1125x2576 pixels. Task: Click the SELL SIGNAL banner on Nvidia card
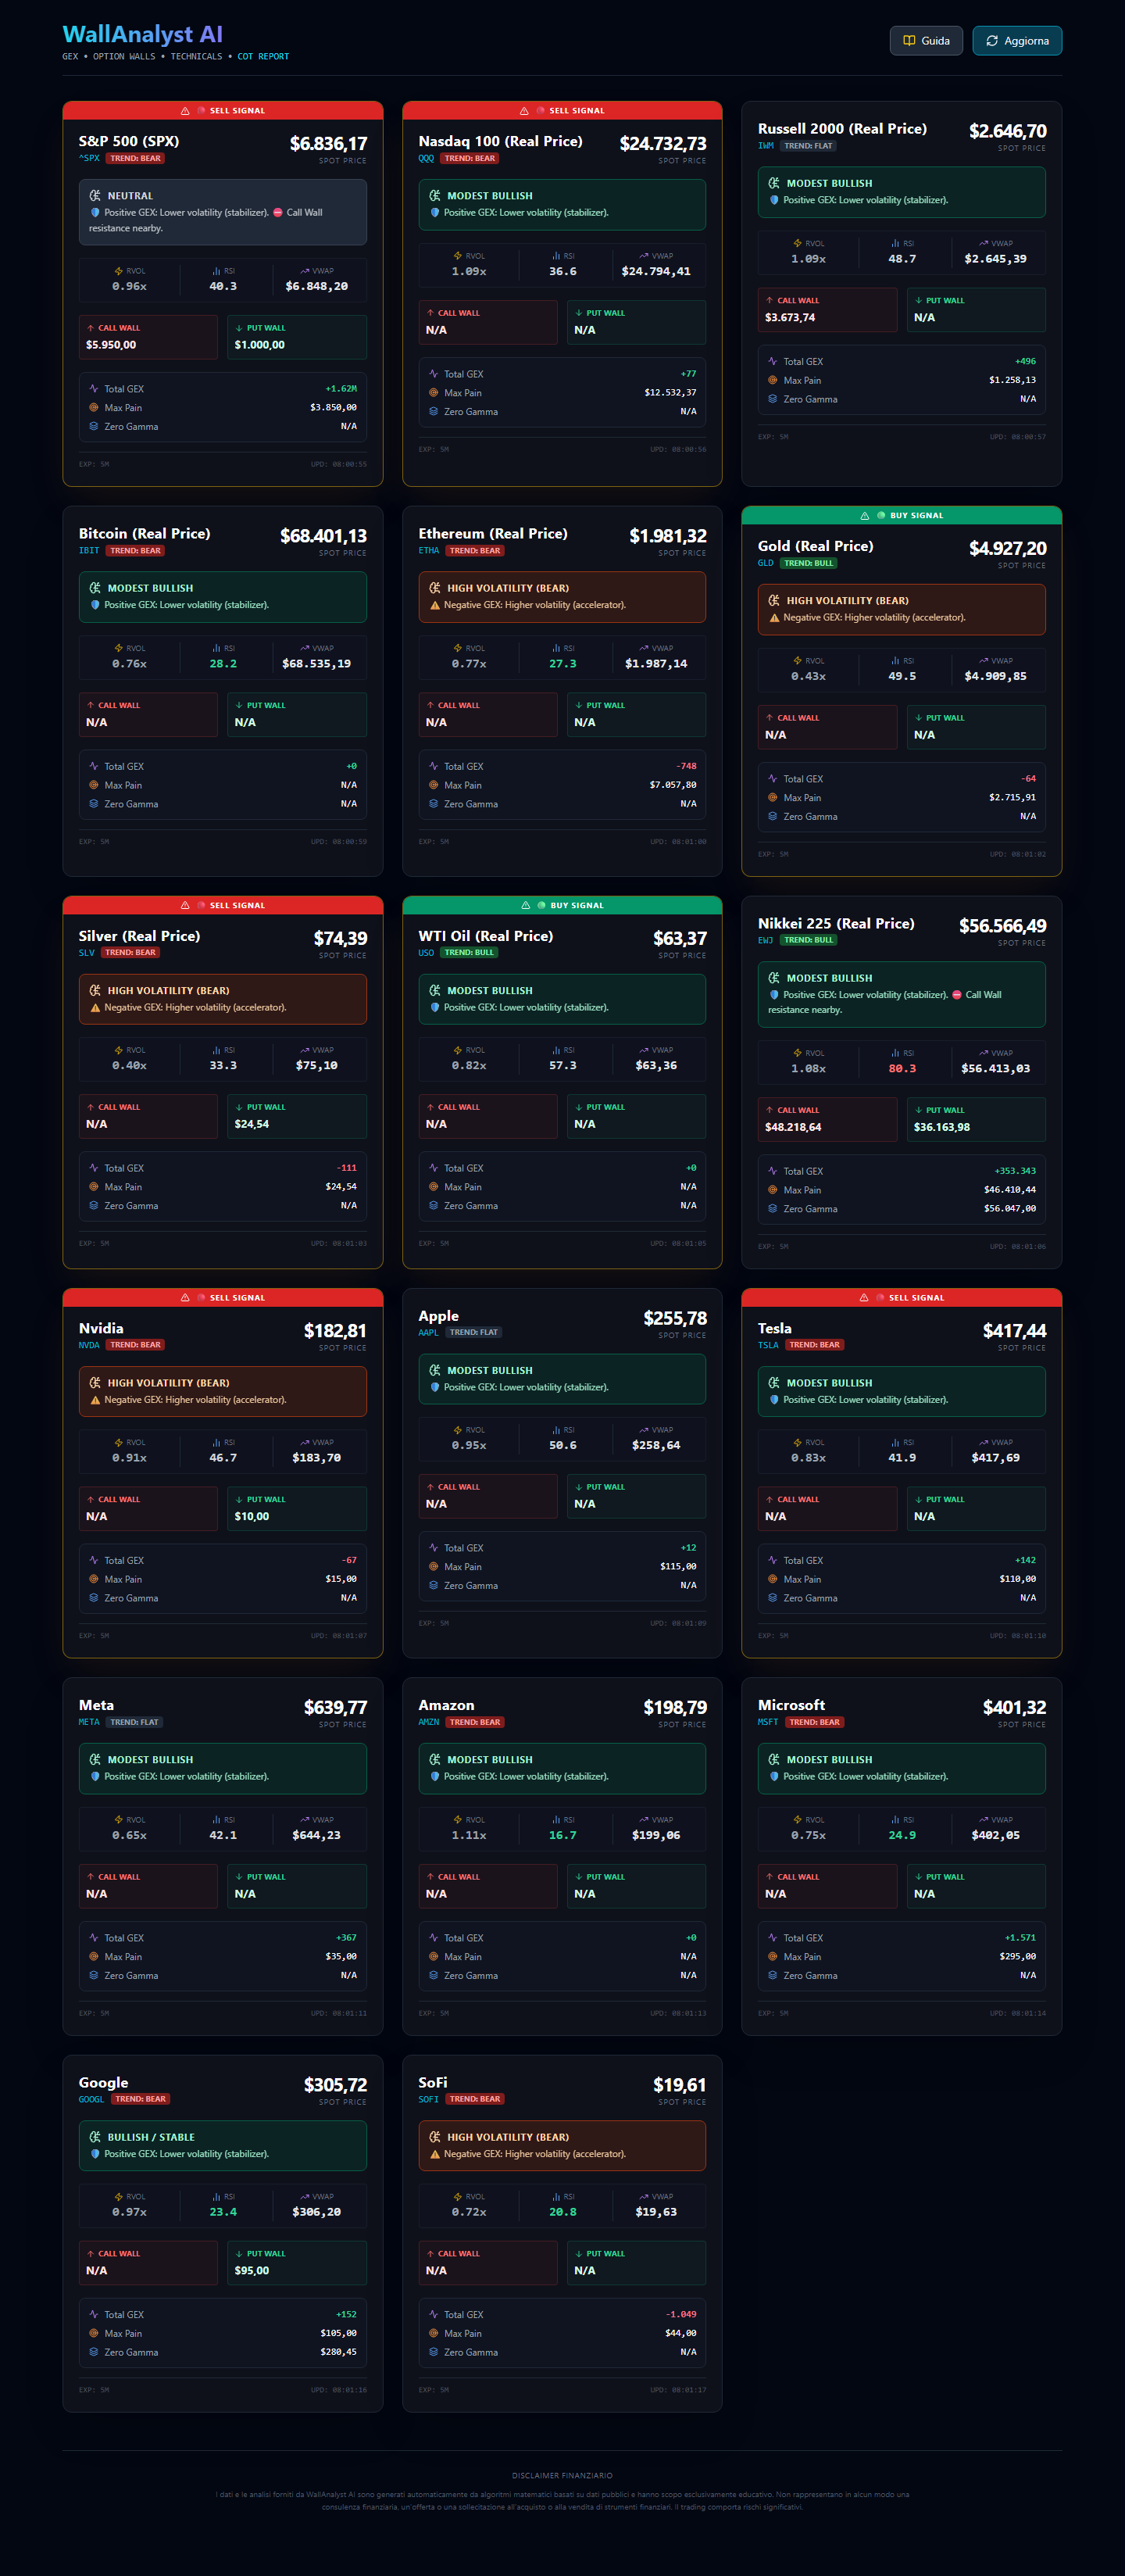pos(223,1297)
